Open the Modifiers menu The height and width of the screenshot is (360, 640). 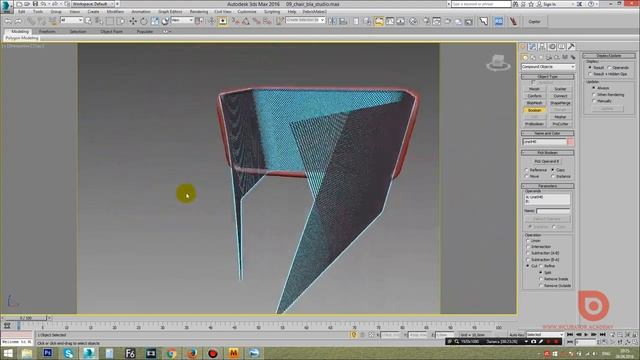[115, 12]
